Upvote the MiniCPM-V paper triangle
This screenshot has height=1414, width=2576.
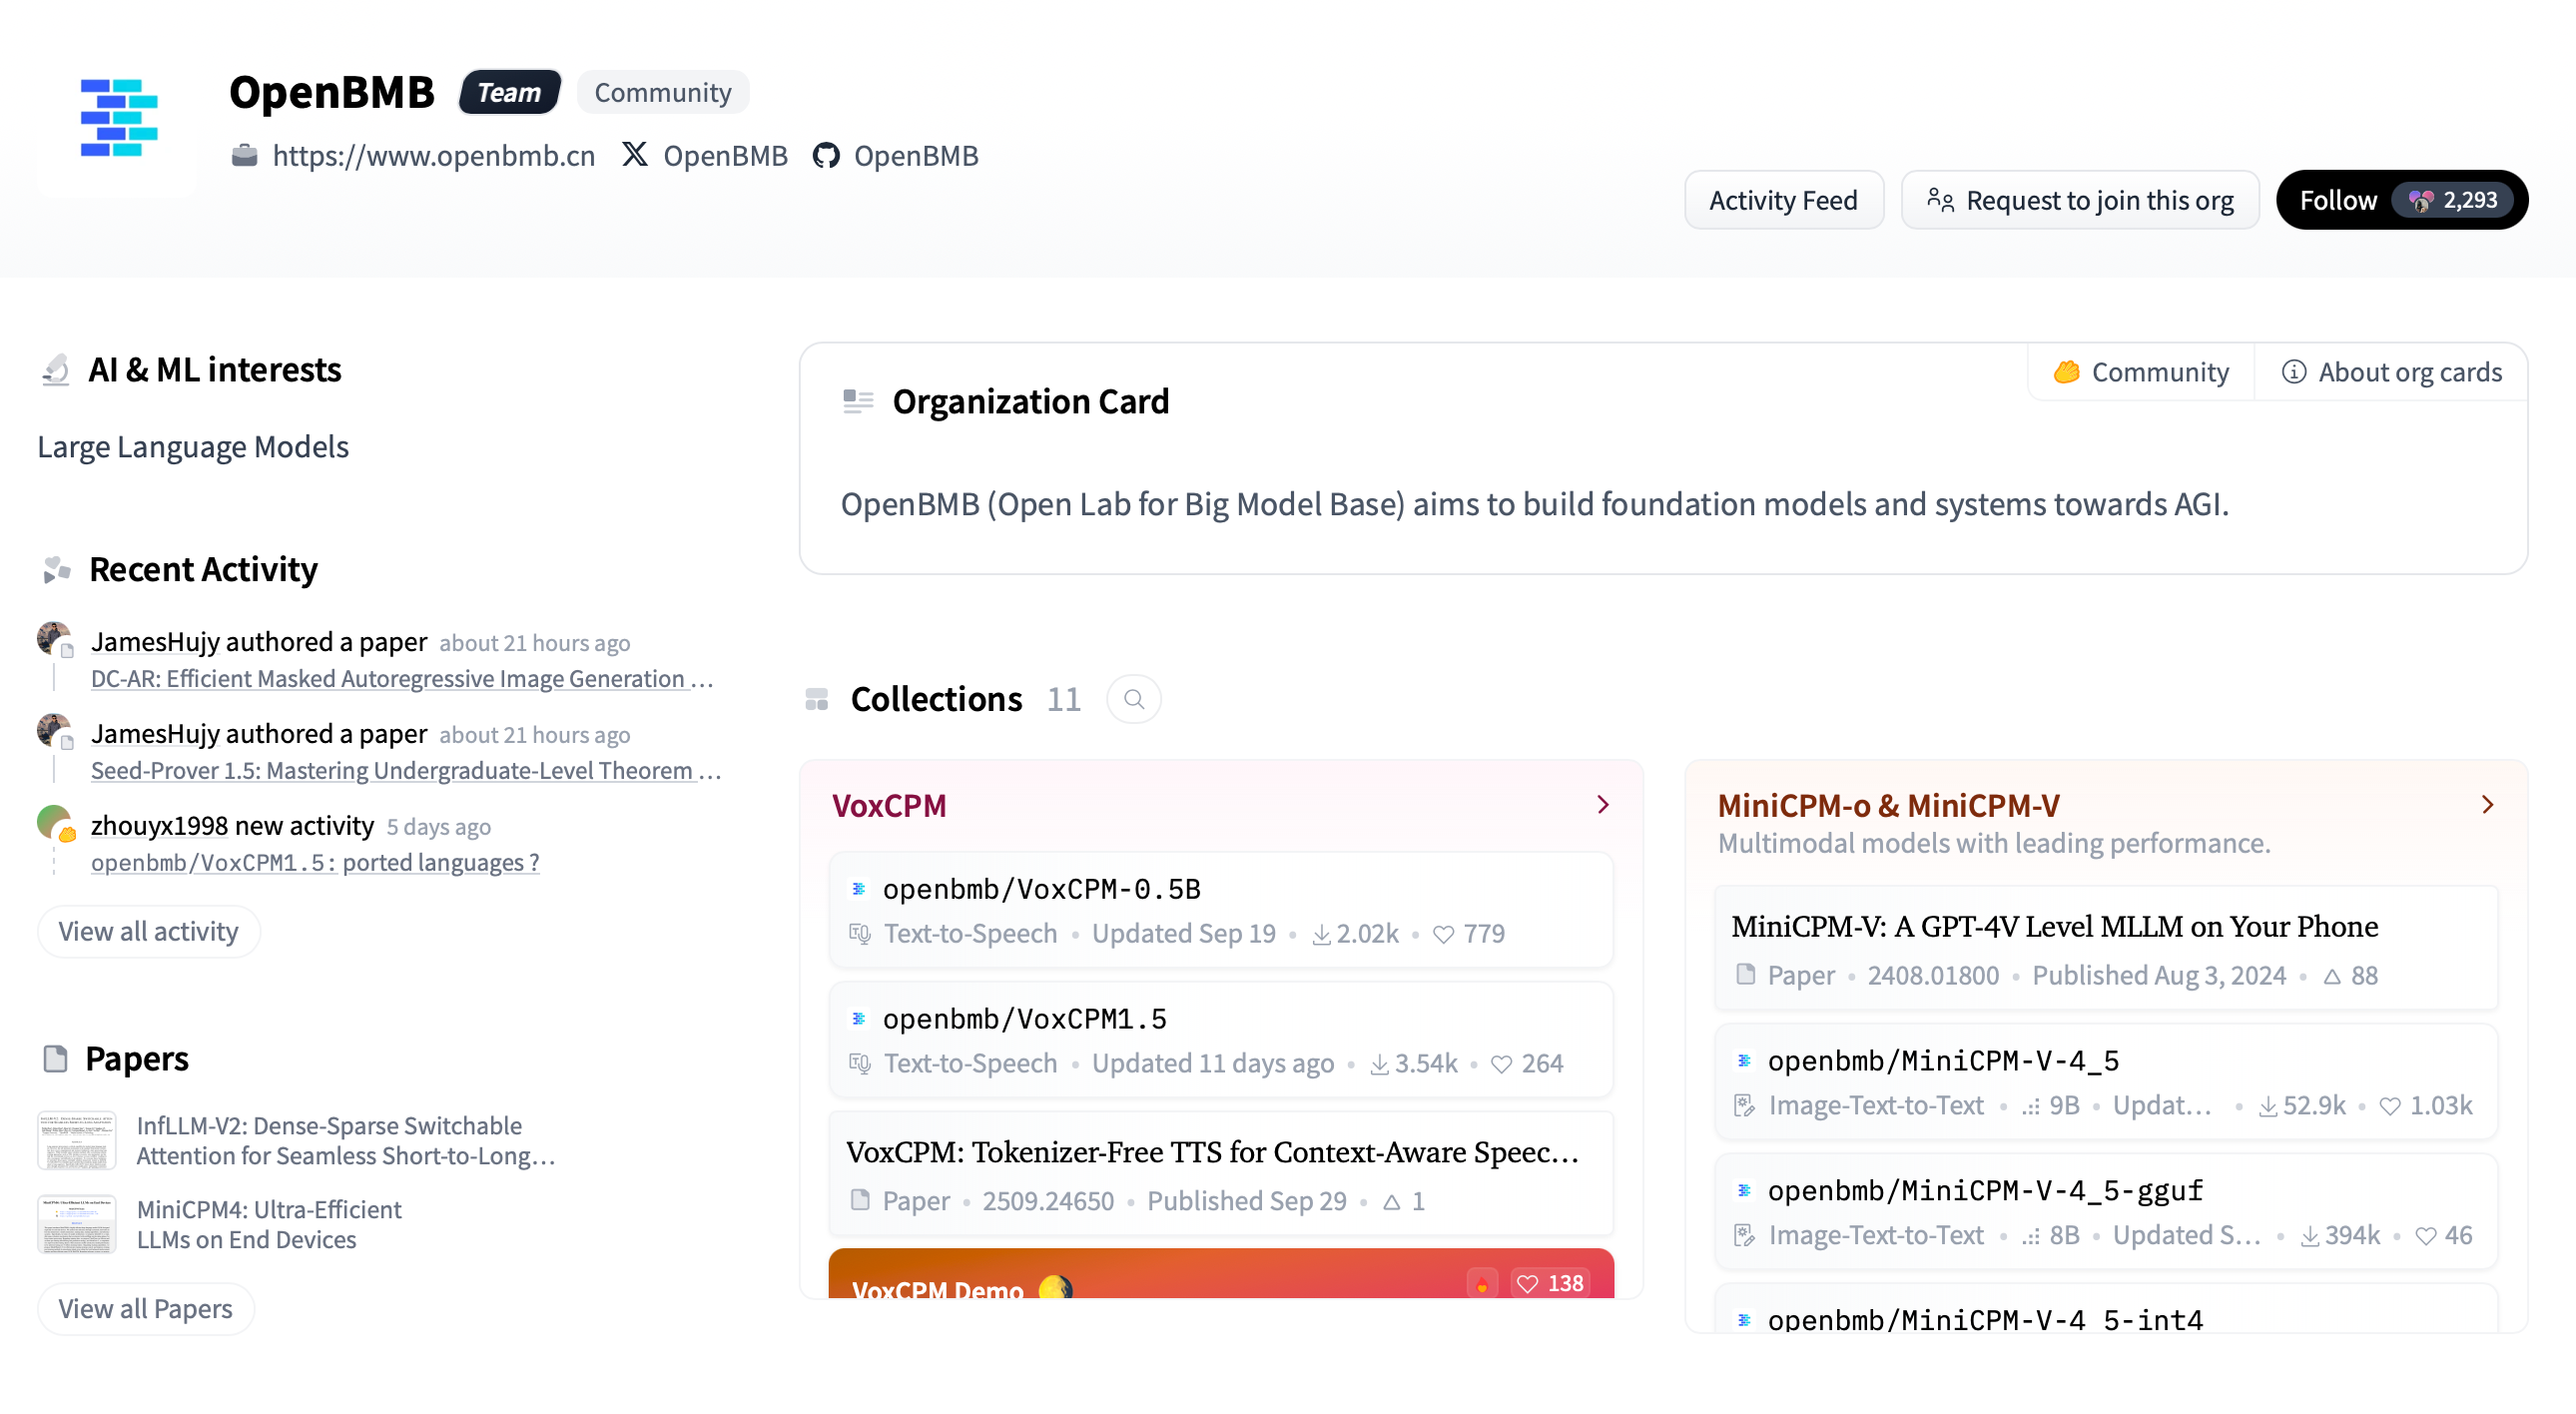pyautogui.click(x=2331, y=976)
